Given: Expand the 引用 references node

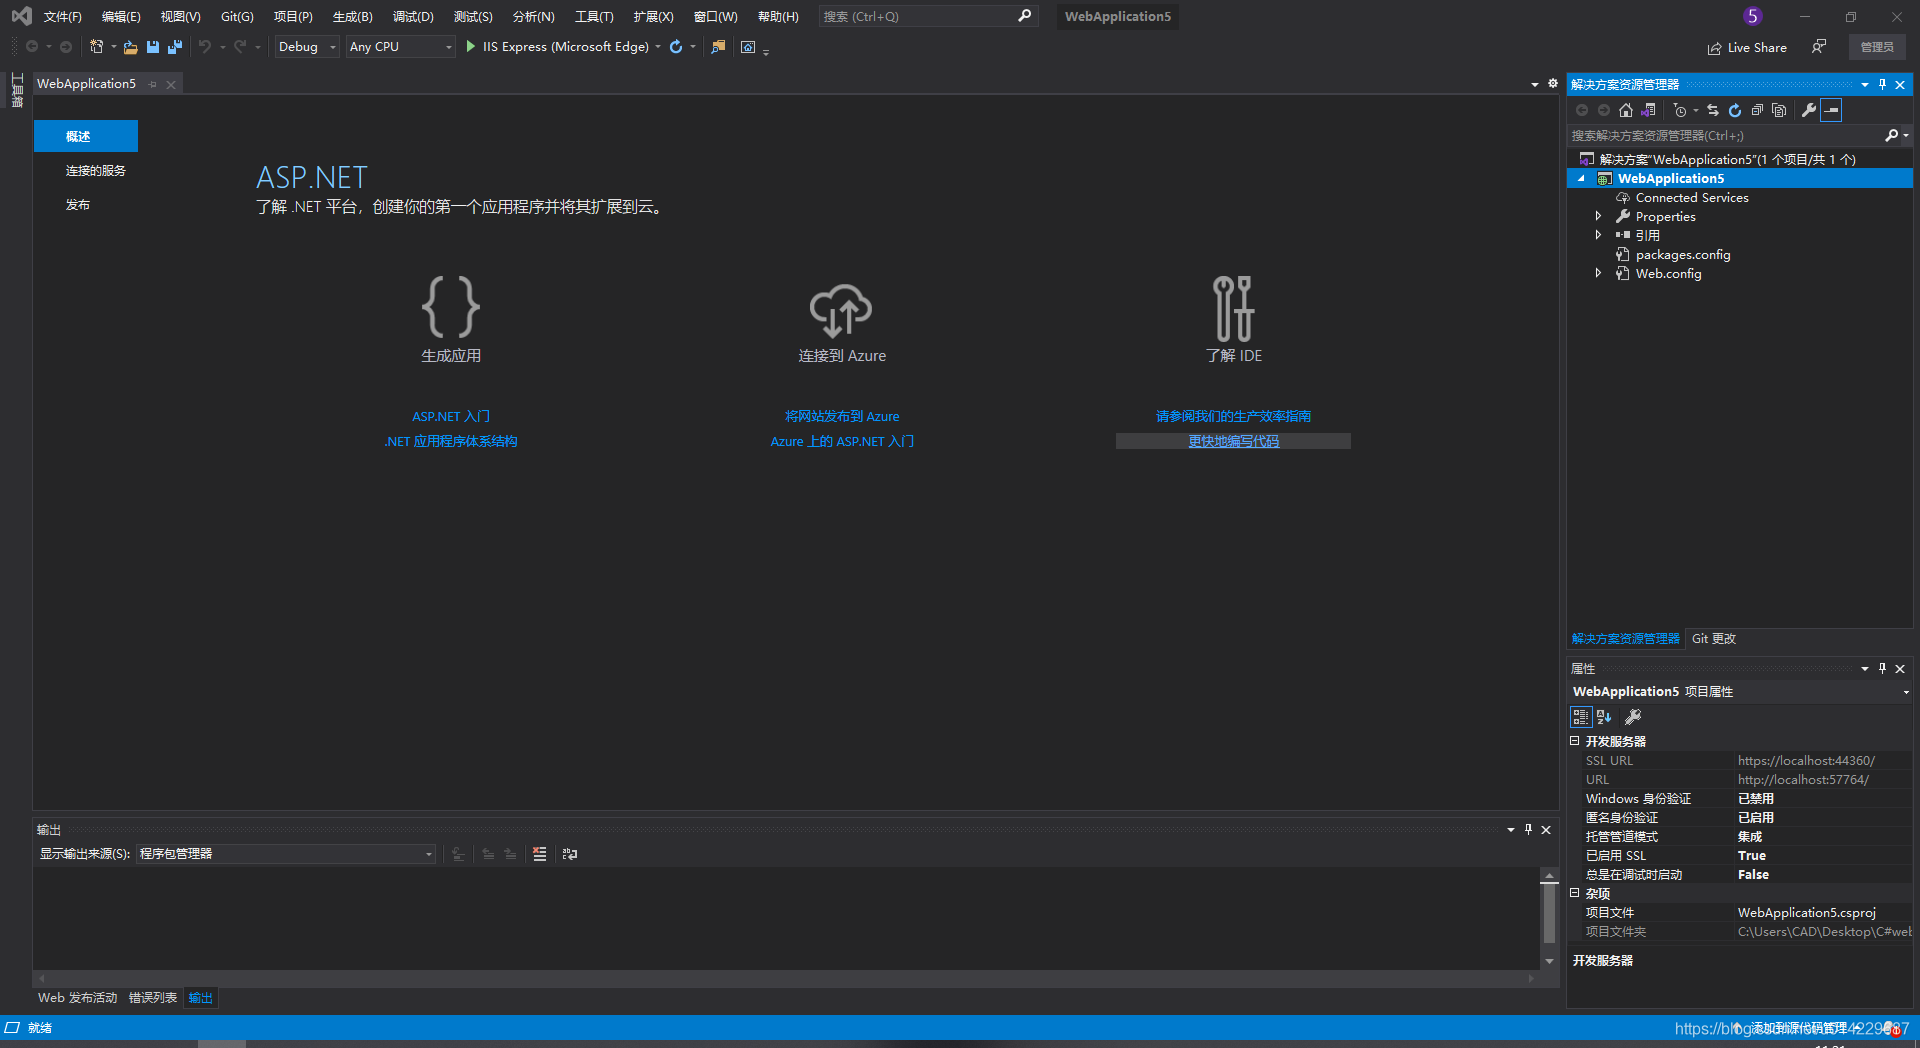Looking at the screenshot, I should 1598,235.
